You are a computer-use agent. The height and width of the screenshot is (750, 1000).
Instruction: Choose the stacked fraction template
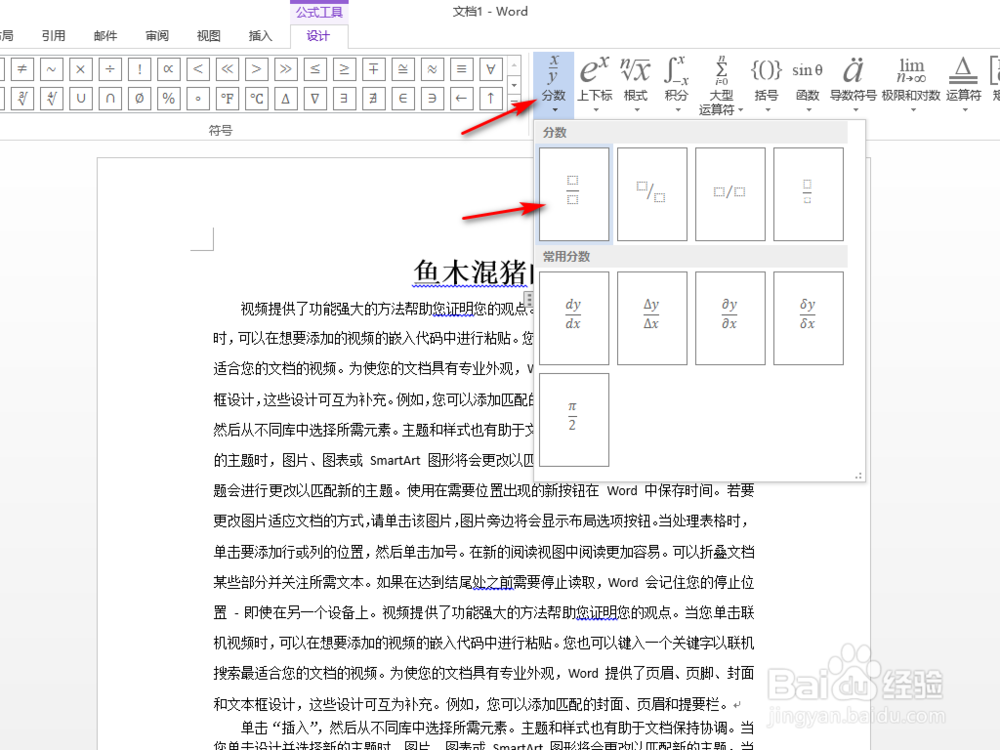[x=574, y=194]
